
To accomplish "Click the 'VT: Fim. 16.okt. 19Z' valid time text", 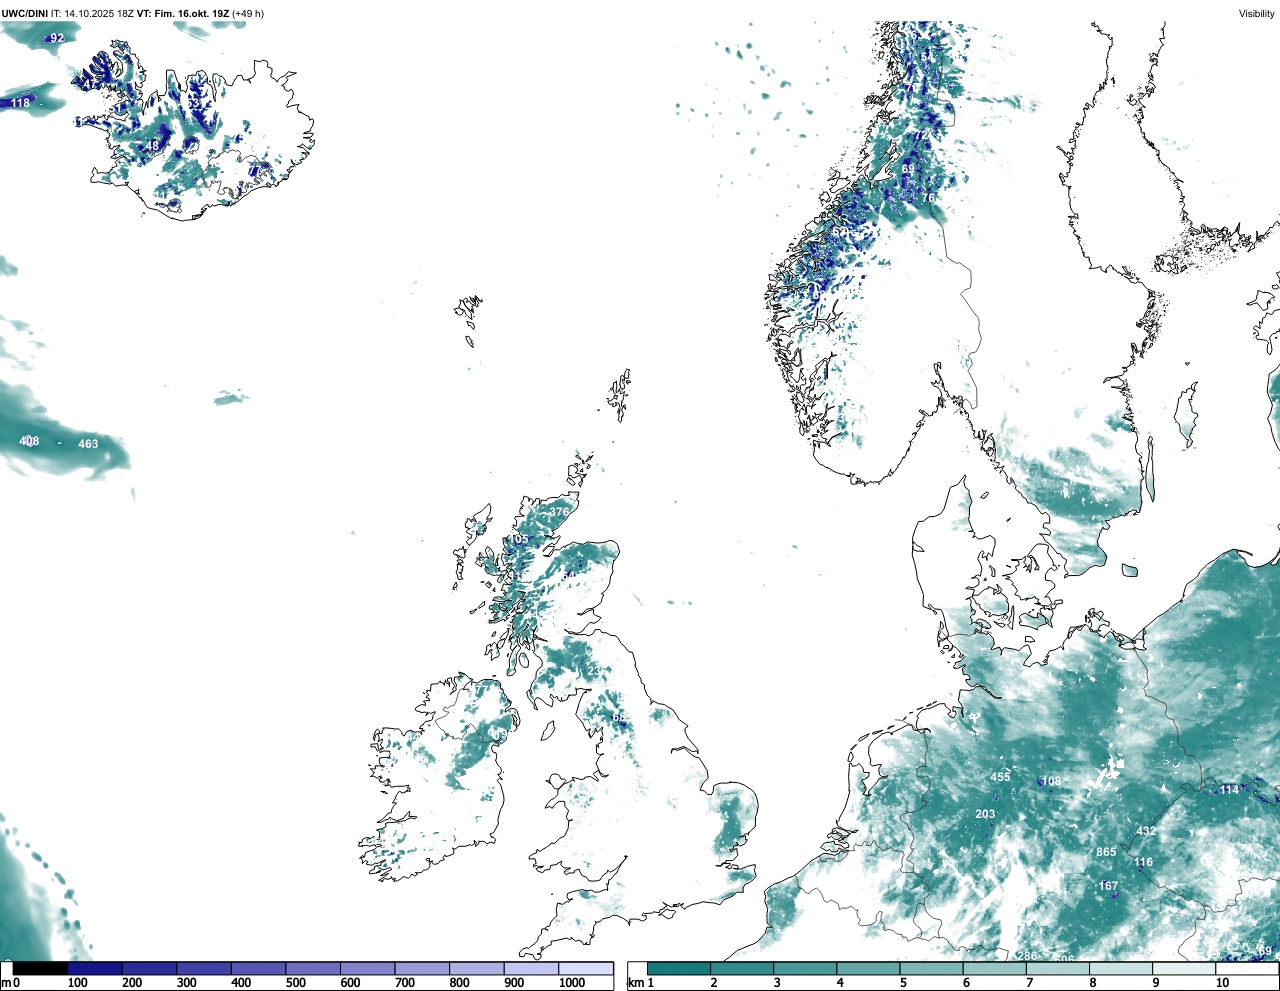I will click(x=183, y=14).
